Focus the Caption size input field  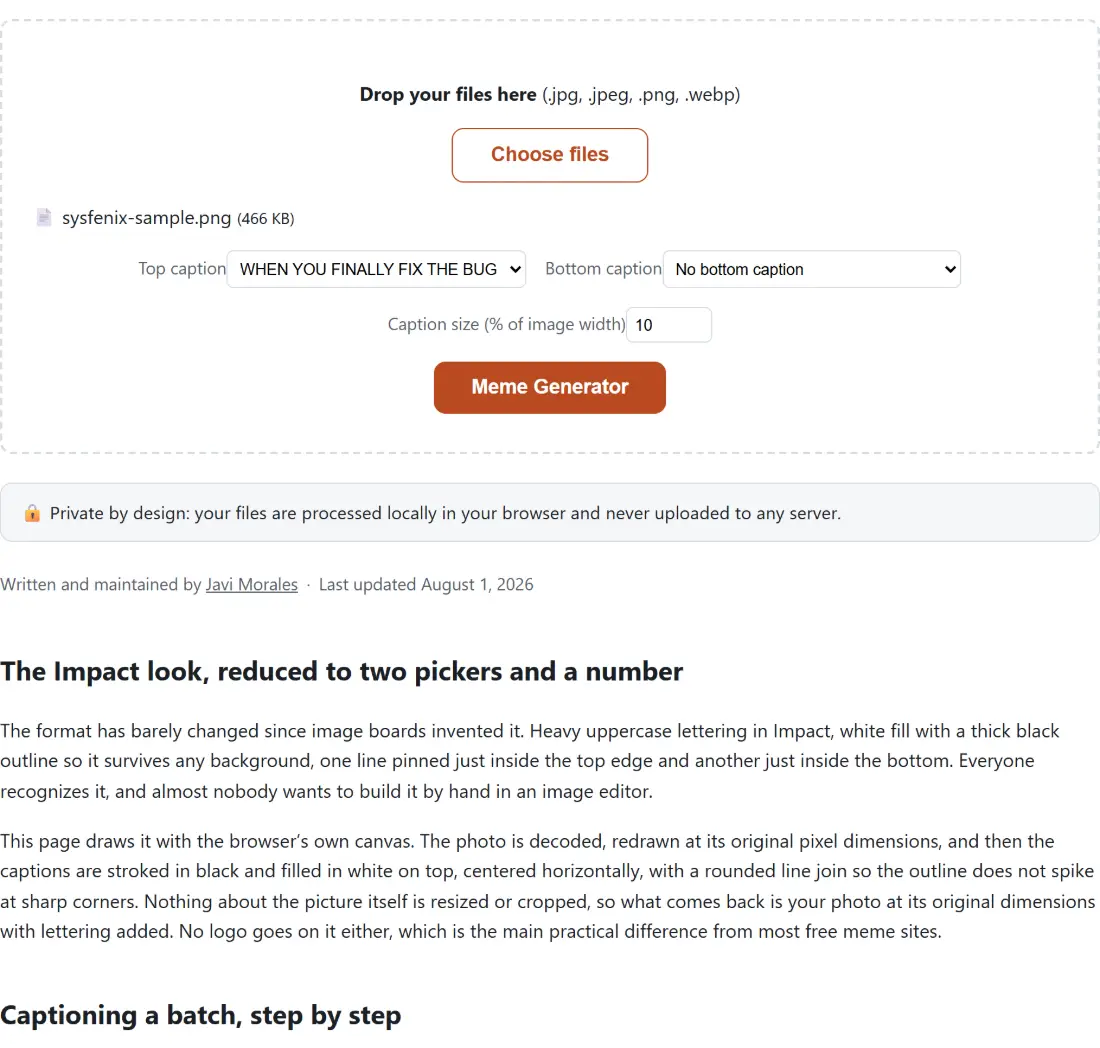click(x=669, y=325)
